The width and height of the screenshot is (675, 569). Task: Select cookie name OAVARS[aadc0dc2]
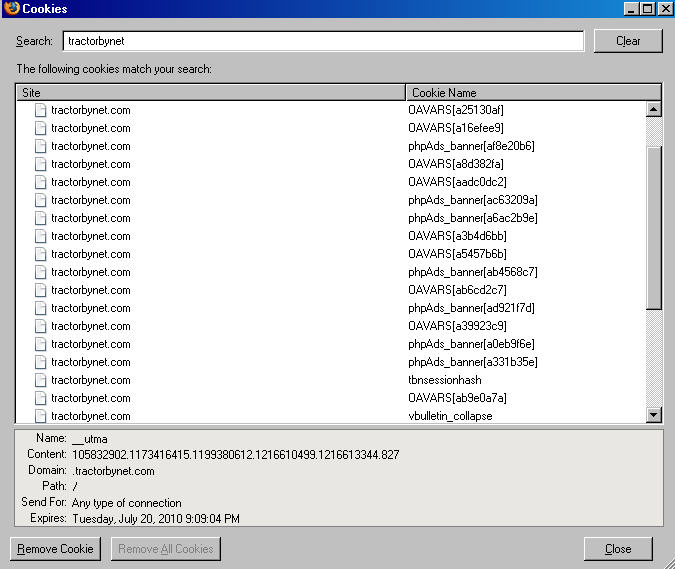[457, 182]
